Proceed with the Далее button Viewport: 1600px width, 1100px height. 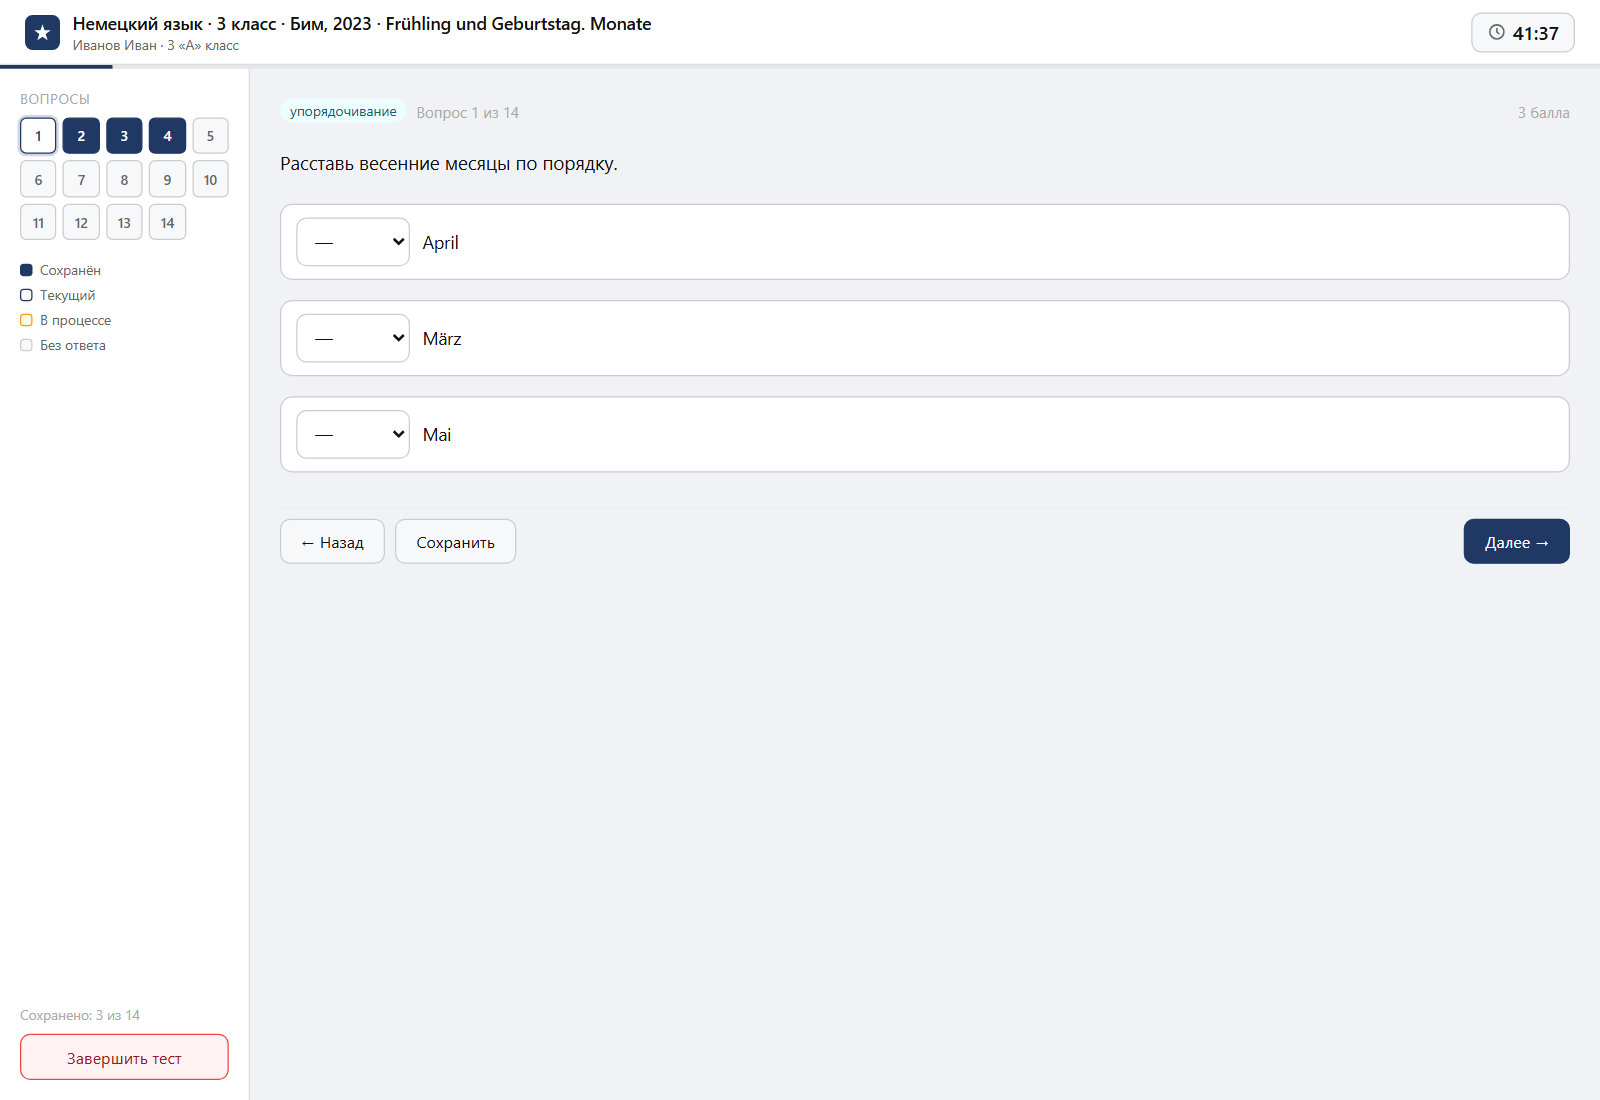click(x=1516, y=541)
